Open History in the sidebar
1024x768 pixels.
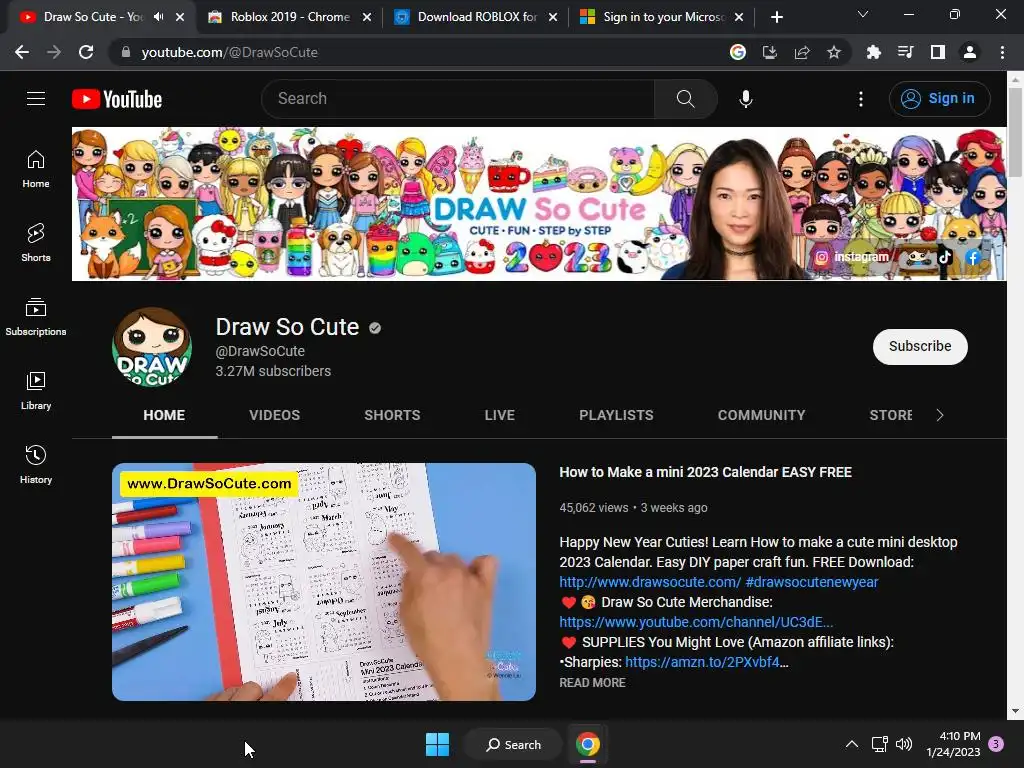[36, 464]
